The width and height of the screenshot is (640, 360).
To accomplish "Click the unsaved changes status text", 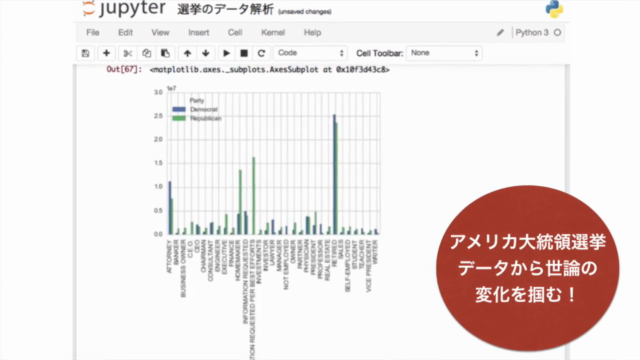I will click(304, 12).
